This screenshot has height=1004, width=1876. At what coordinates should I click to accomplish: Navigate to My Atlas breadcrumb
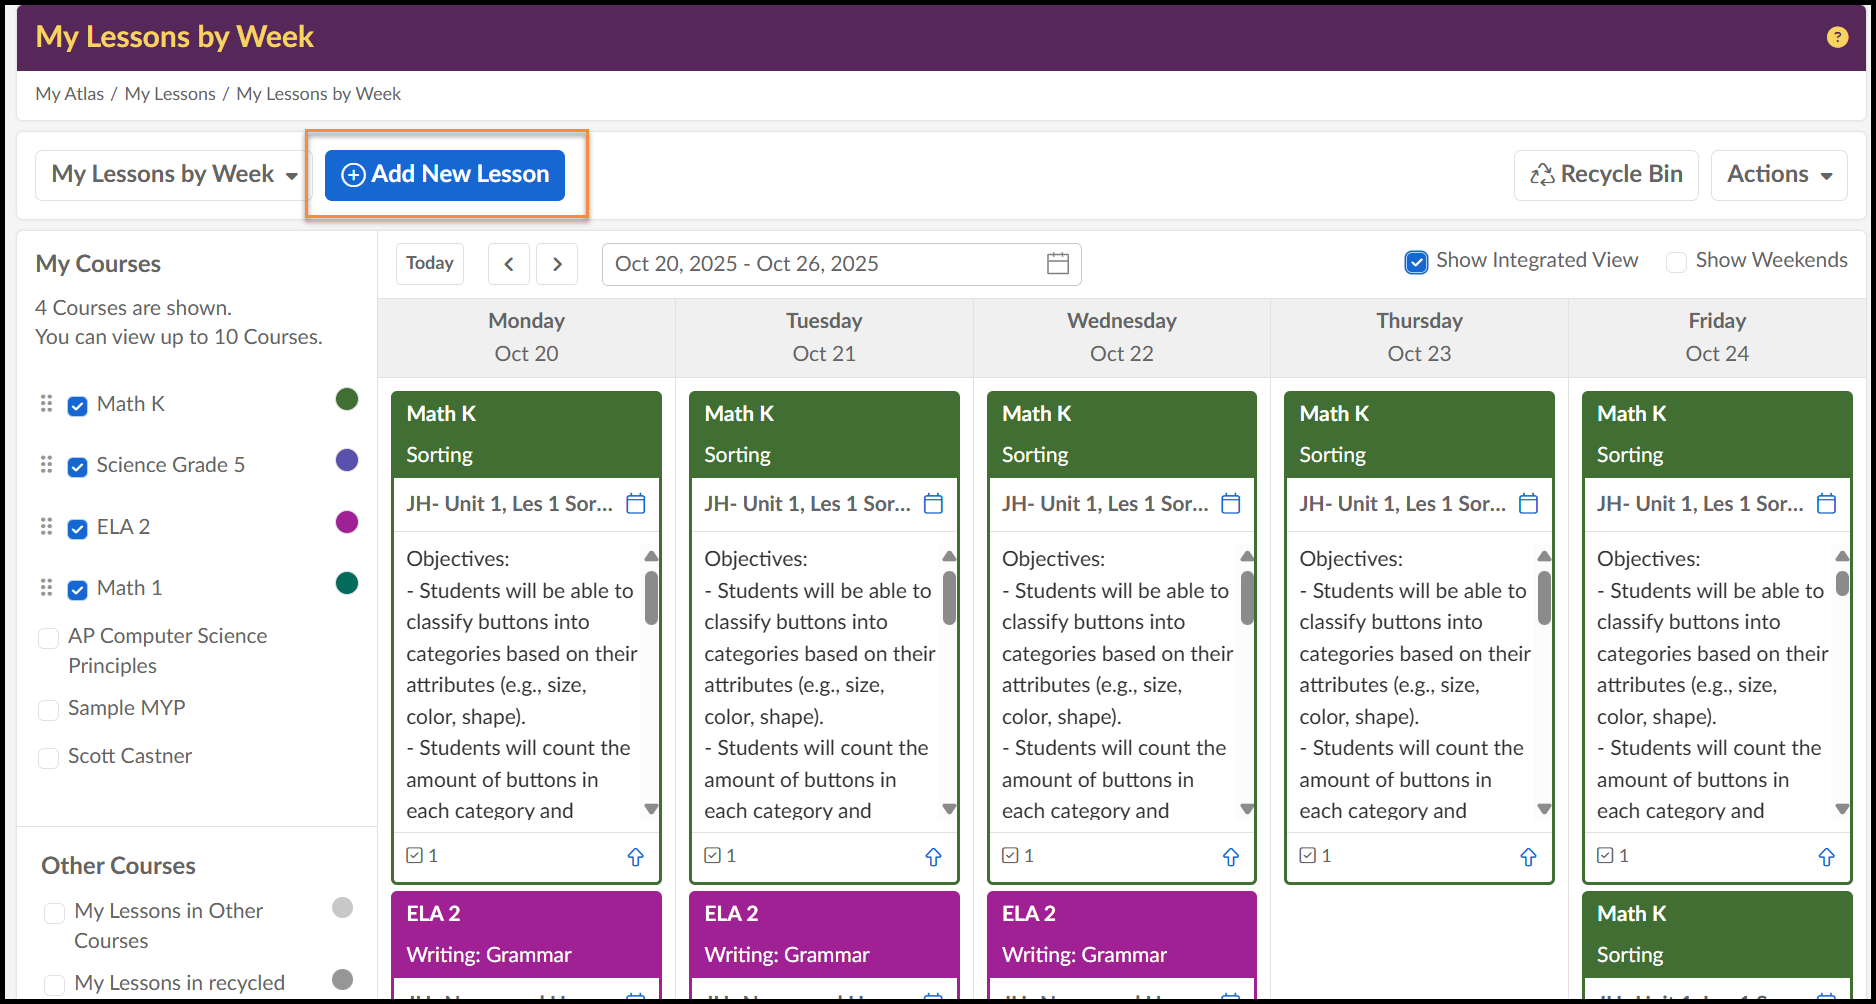(x=69, y=94)
